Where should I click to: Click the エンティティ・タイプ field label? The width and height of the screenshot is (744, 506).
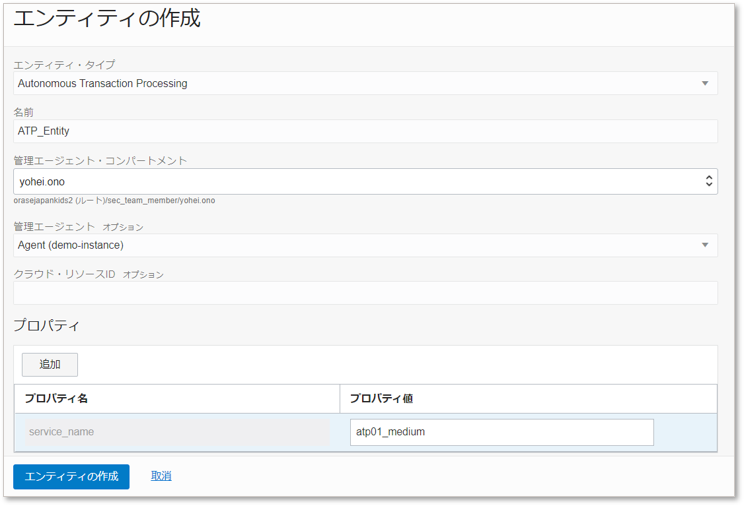coord(64,65)
